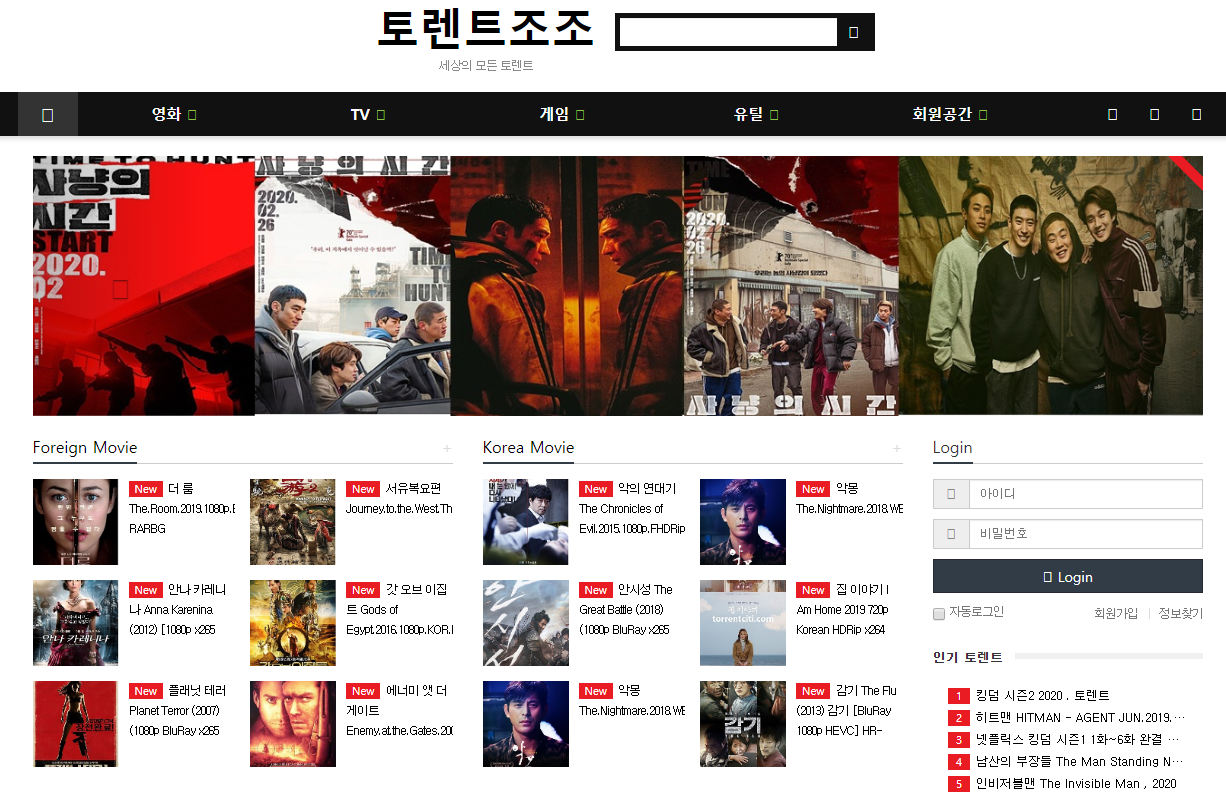Screen dimensions: 1226x795
Task: Click the plus icon next to Korea Movie
Action: (x=897, y=449)
